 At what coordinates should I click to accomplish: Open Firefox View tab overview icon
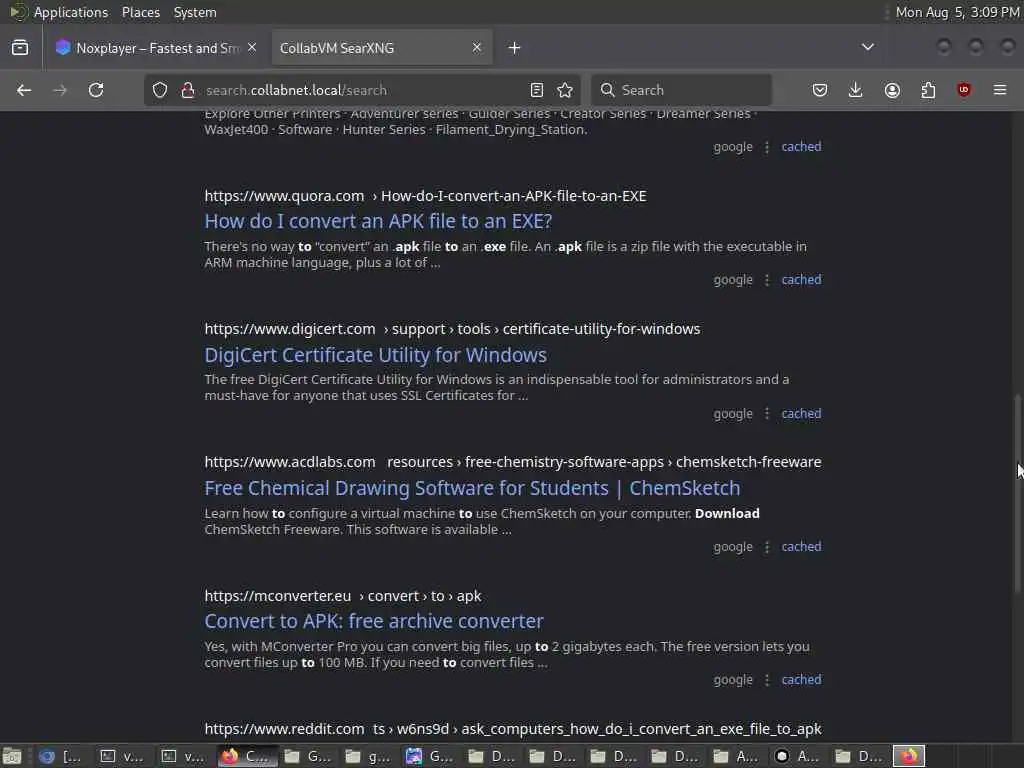(x=20, y=48)
